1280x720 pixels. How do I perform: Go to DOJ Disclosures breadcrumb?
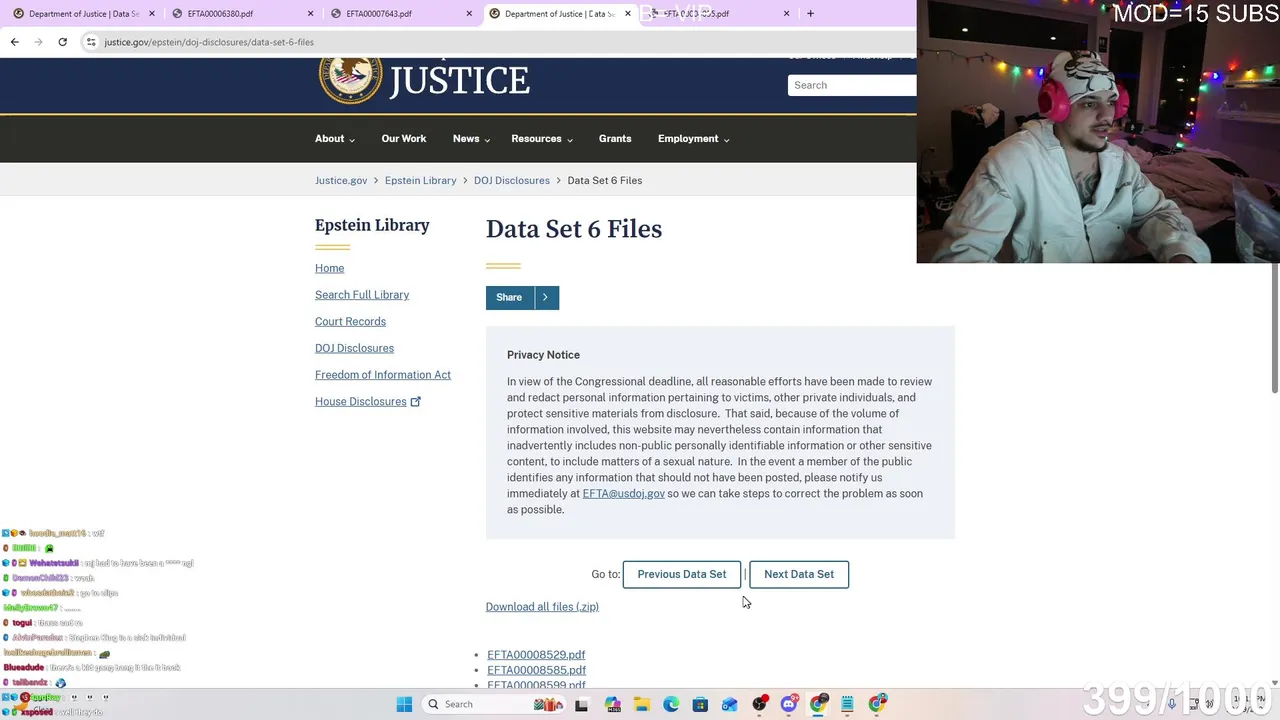[x=512, y=181]
